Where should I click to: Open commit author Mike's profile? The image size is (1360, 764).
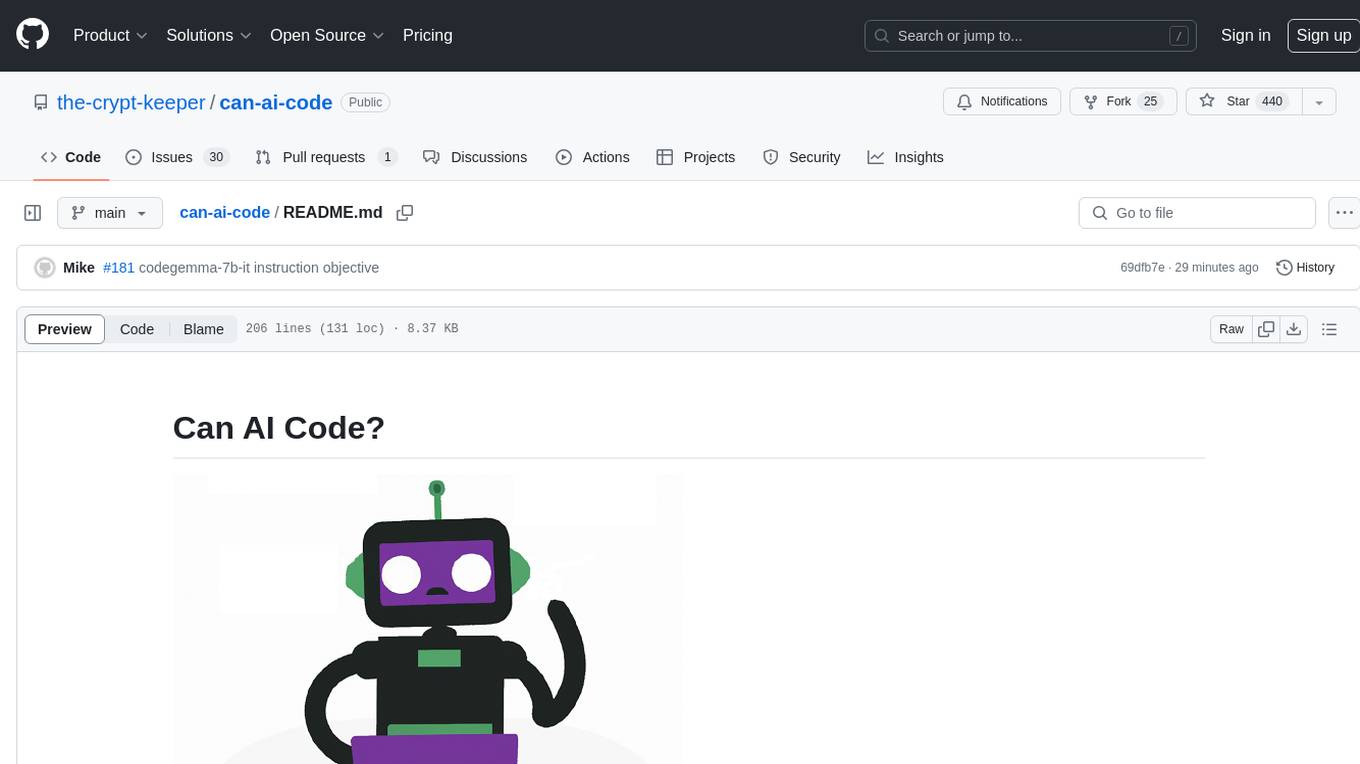pos(79,268)
